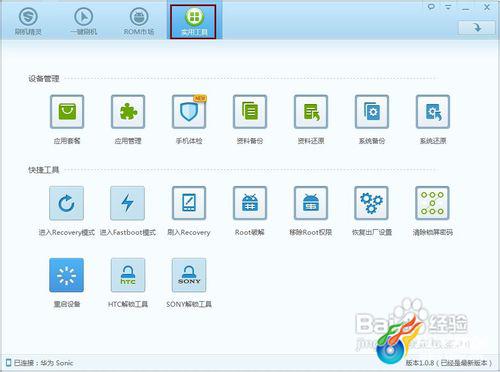Screen dimensions: 500x372
Task: Click the version 1.0.8 status text
Action: (449, 363)
